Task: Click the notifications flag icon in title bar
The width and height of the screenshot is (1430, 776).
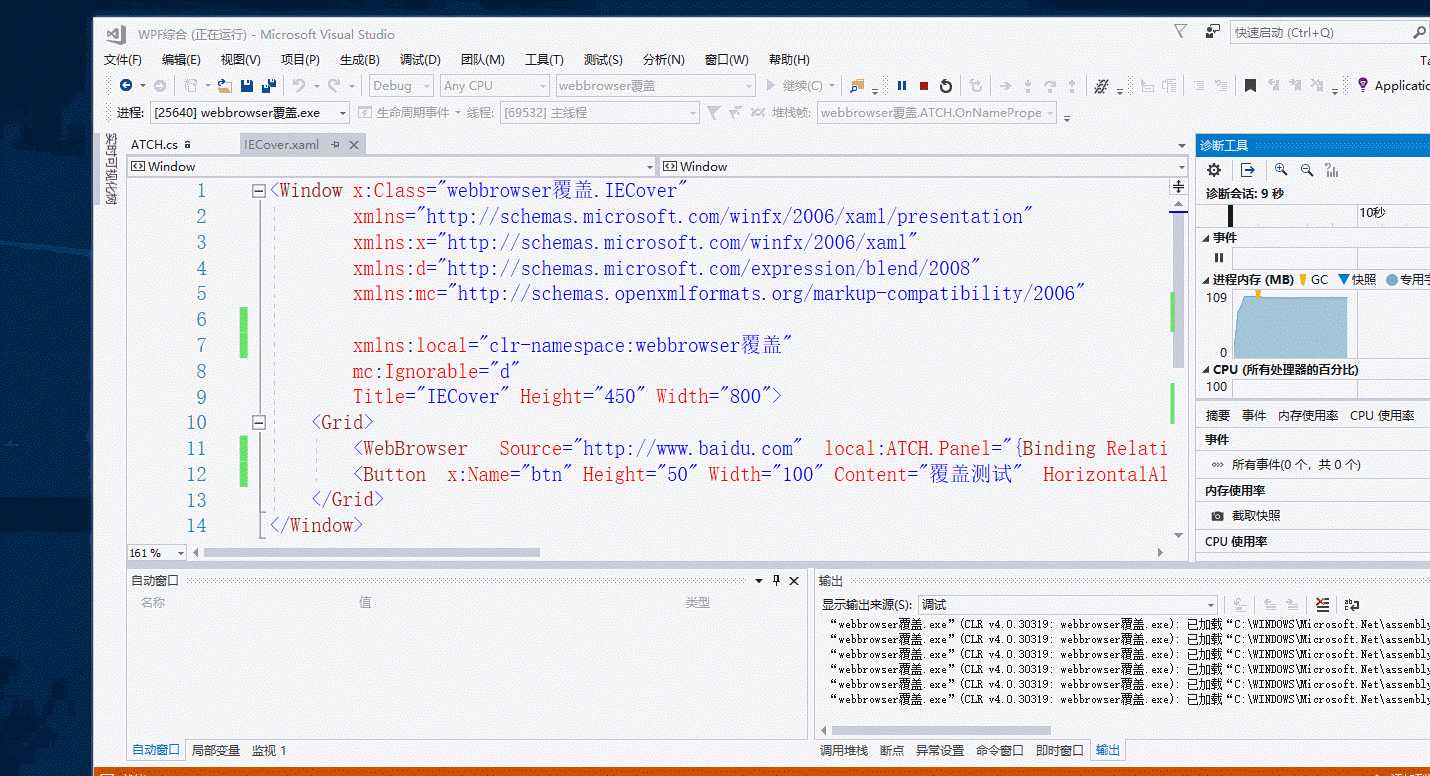Action: coord(1181,32)
